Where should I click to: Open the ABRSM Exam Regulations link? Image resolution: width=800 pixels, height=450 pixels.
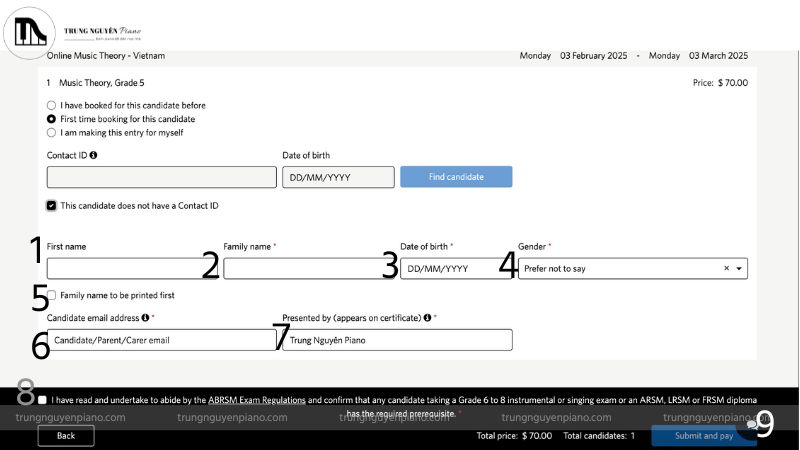tap(257, 400)
